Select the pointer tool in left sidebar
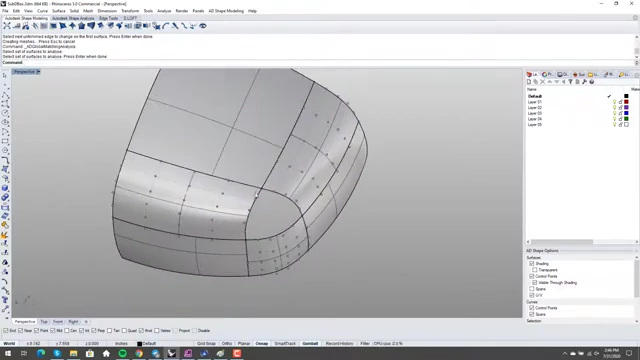The width and height of the screenshot is (640, 360). tap(5, 76)
